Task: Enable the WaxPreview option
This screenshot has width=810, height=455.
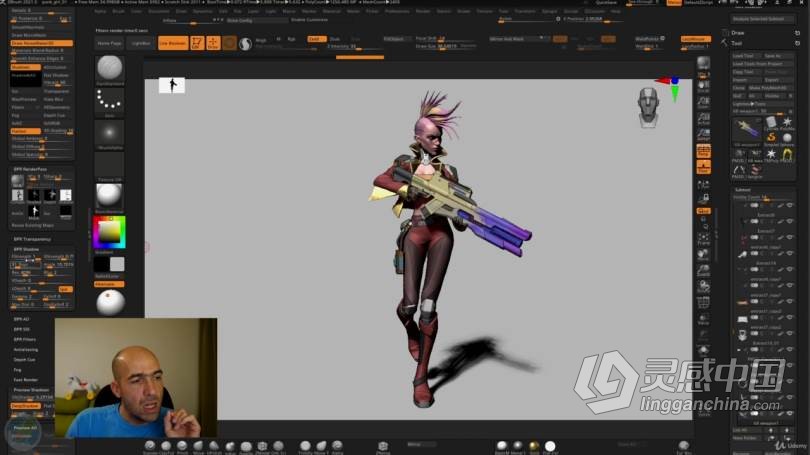Action: click(x=26, y=99)
